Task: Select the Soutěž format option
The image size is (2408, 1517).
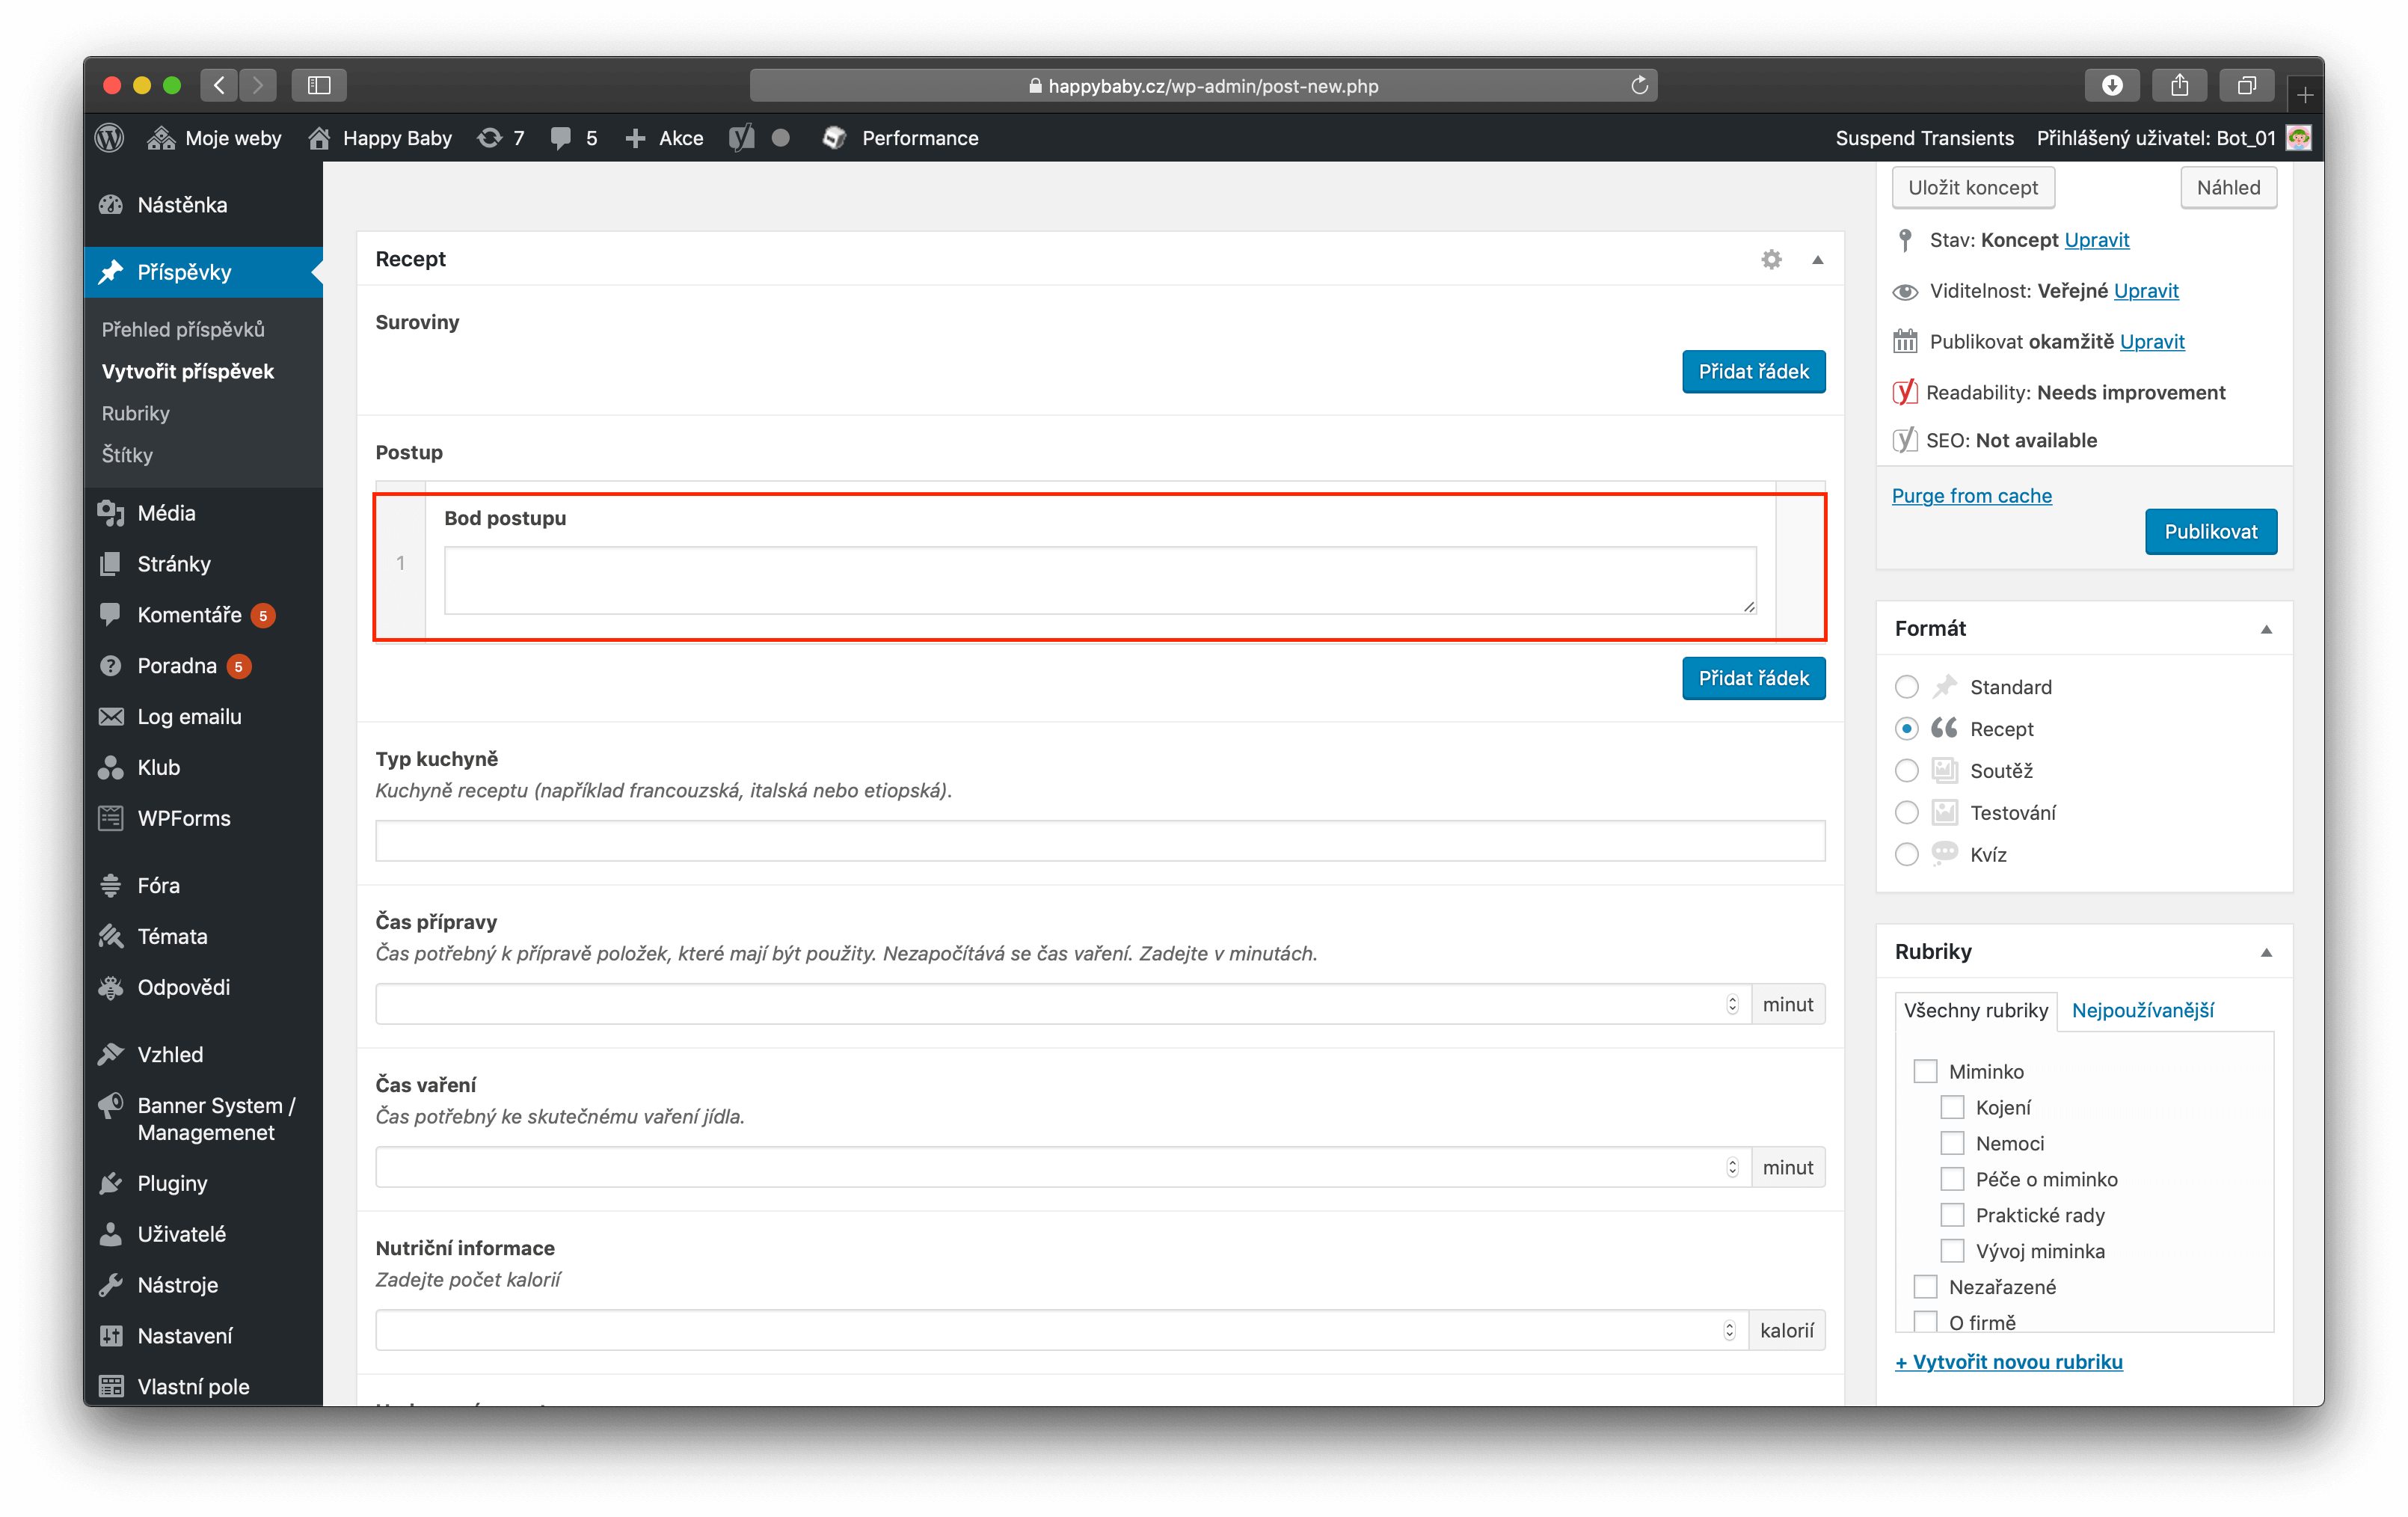Action: click(x=1906, y=771)
